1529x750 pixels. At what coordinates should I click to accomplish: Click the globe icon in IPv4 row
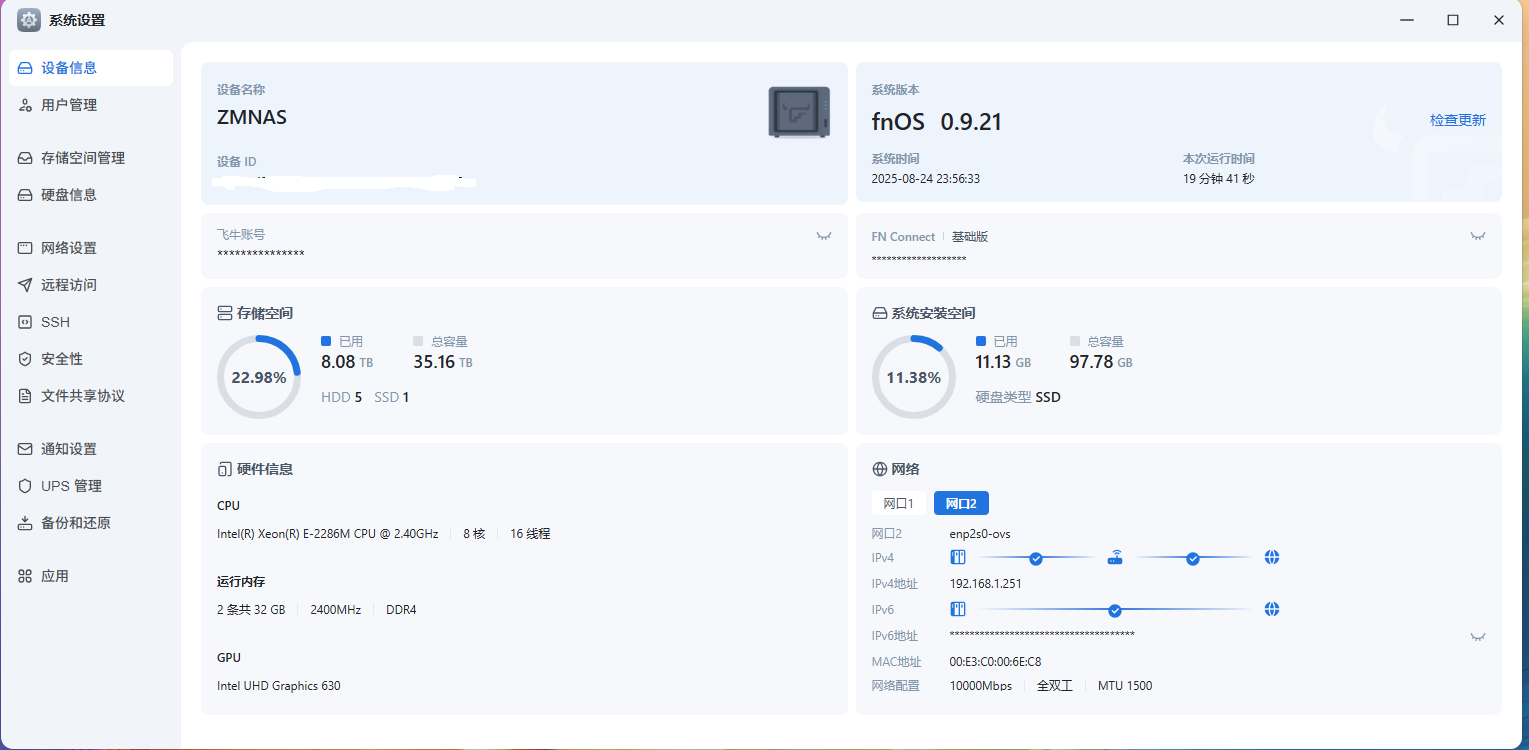(x=1272, y=558)
